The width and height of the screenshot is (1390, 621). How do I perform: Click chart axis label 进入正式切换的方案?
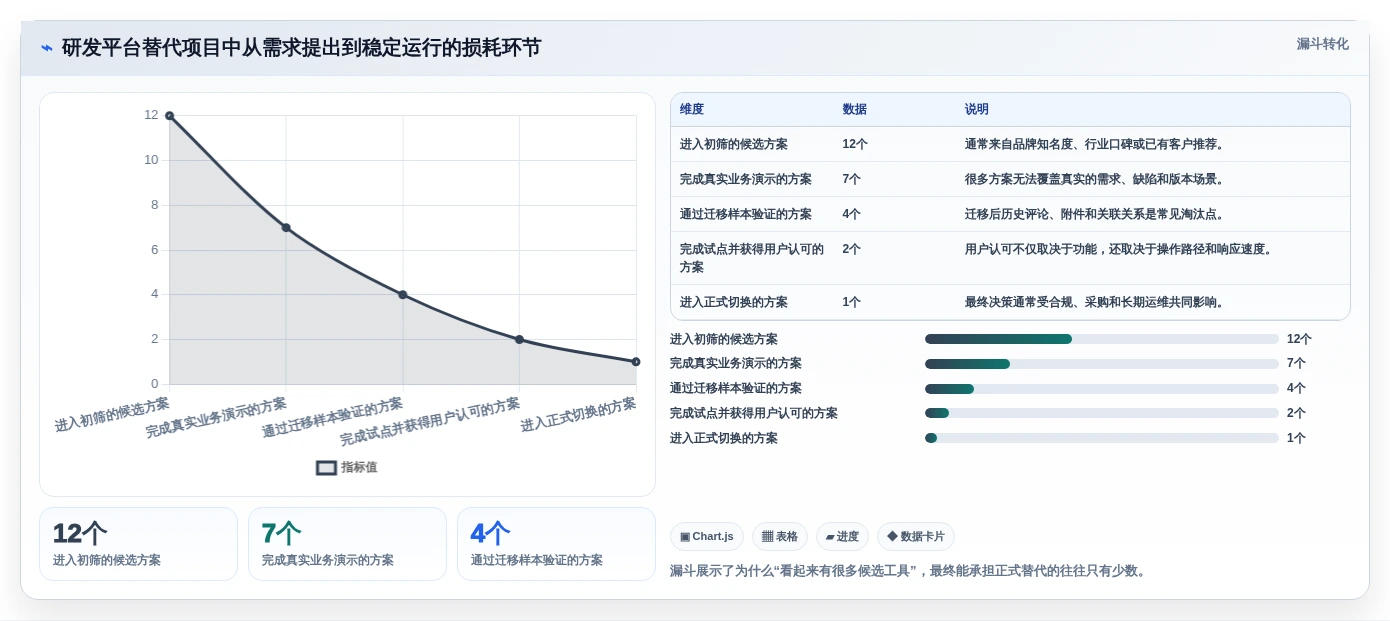tap(579, 414)
